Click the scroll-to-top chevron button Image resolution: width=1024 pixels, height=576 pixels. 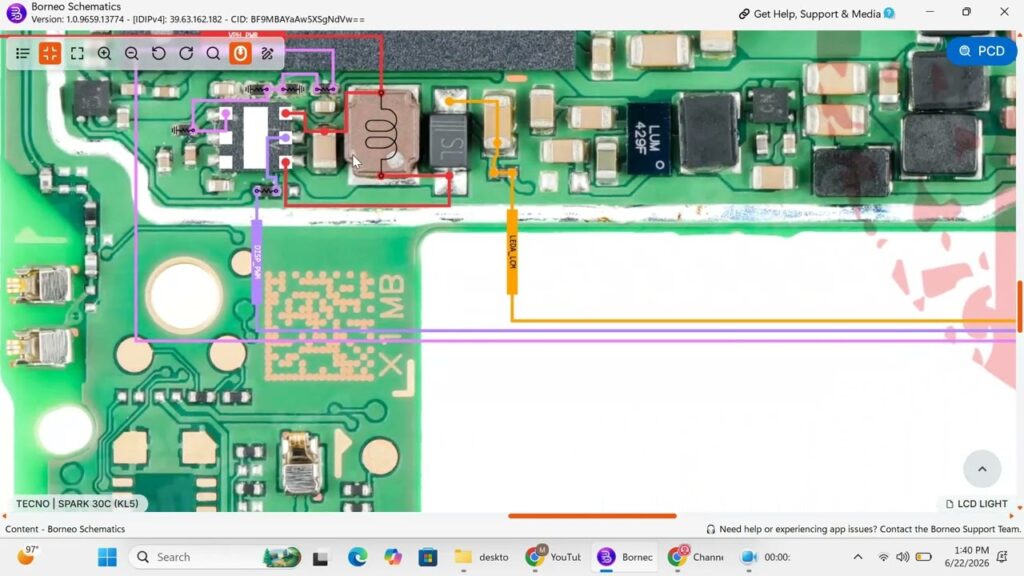[982, 468]
